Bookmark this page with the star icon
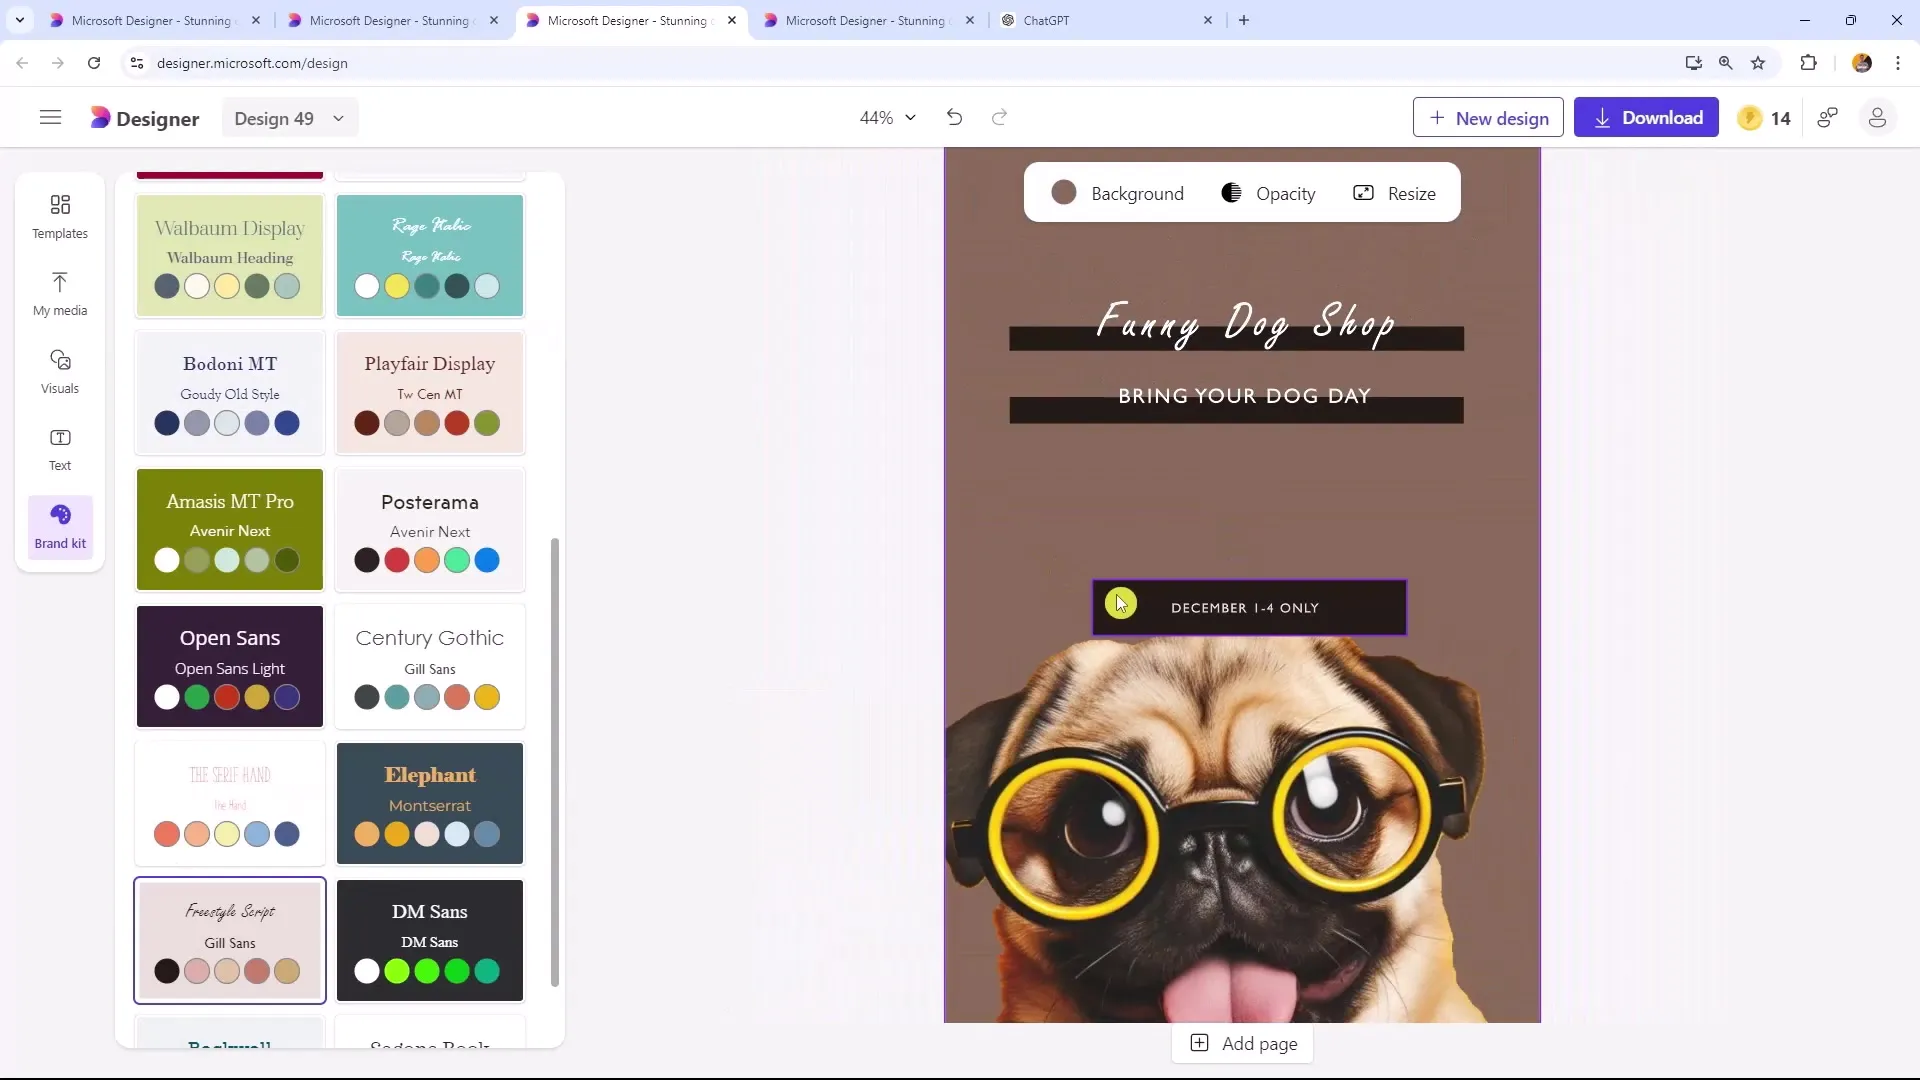The width and height of the screenshot is (1920, 1080). [x=1758, y=63]
